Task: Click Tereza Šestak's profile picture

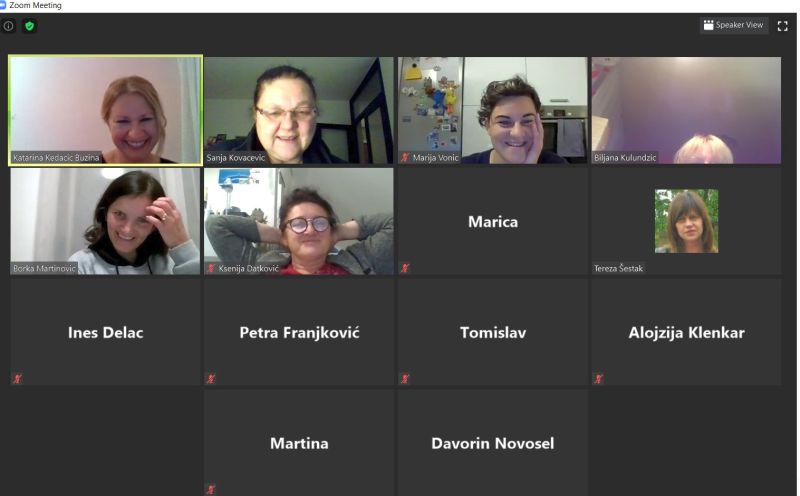Action: [x=686, y=221]
